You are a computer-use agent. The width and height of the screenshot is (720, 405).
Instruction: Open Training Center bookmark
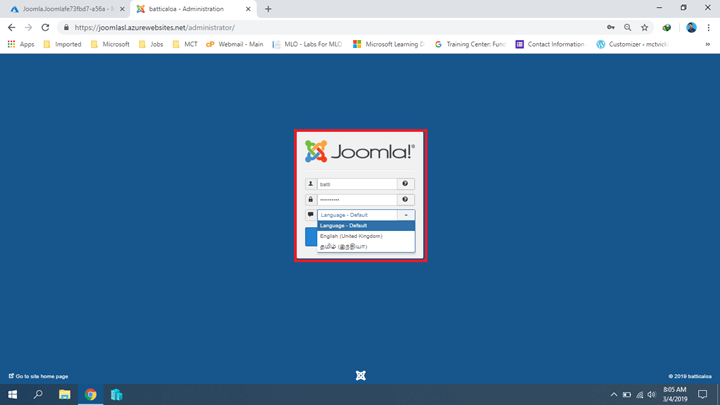470,44
